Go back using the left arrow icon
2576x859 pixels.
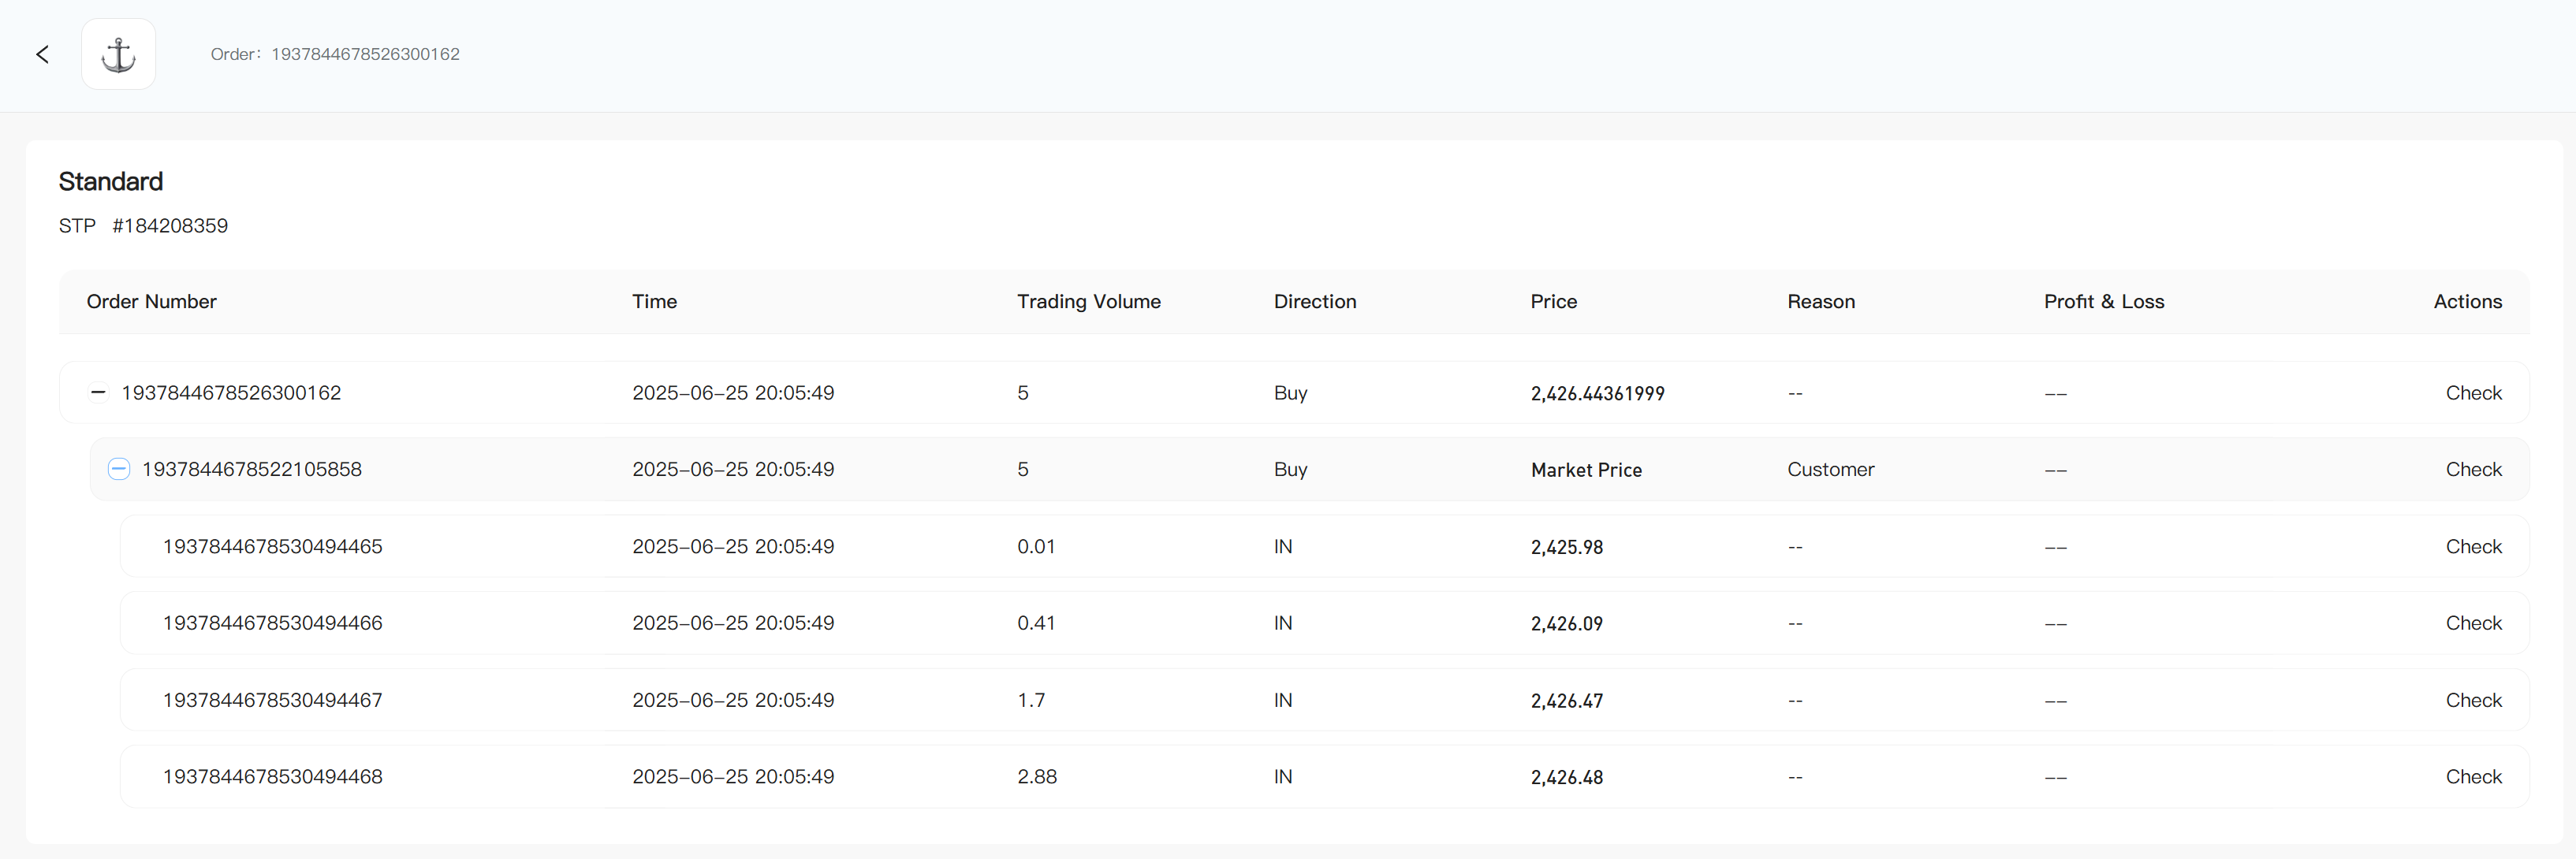pyautogui.click(x=42, y=54)
